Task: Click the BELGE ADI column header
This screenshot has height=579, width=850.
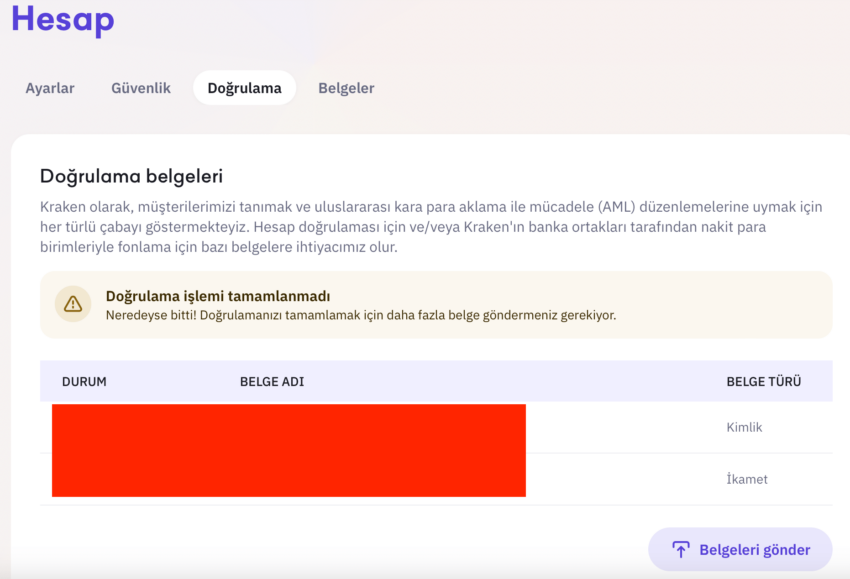Action: coord(272,382)
